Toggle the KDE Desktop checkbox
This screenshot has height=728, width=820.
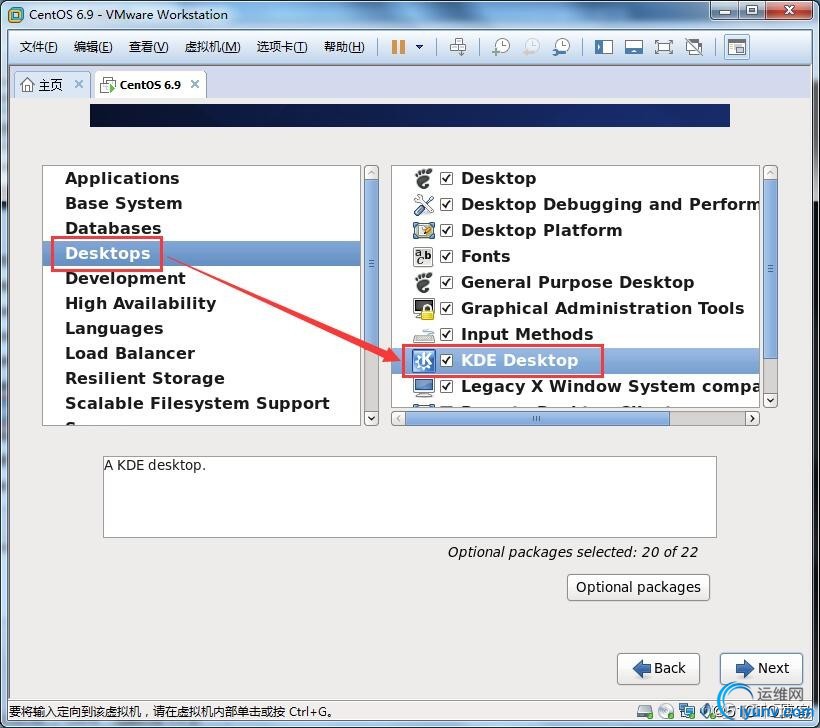(446, 360)
